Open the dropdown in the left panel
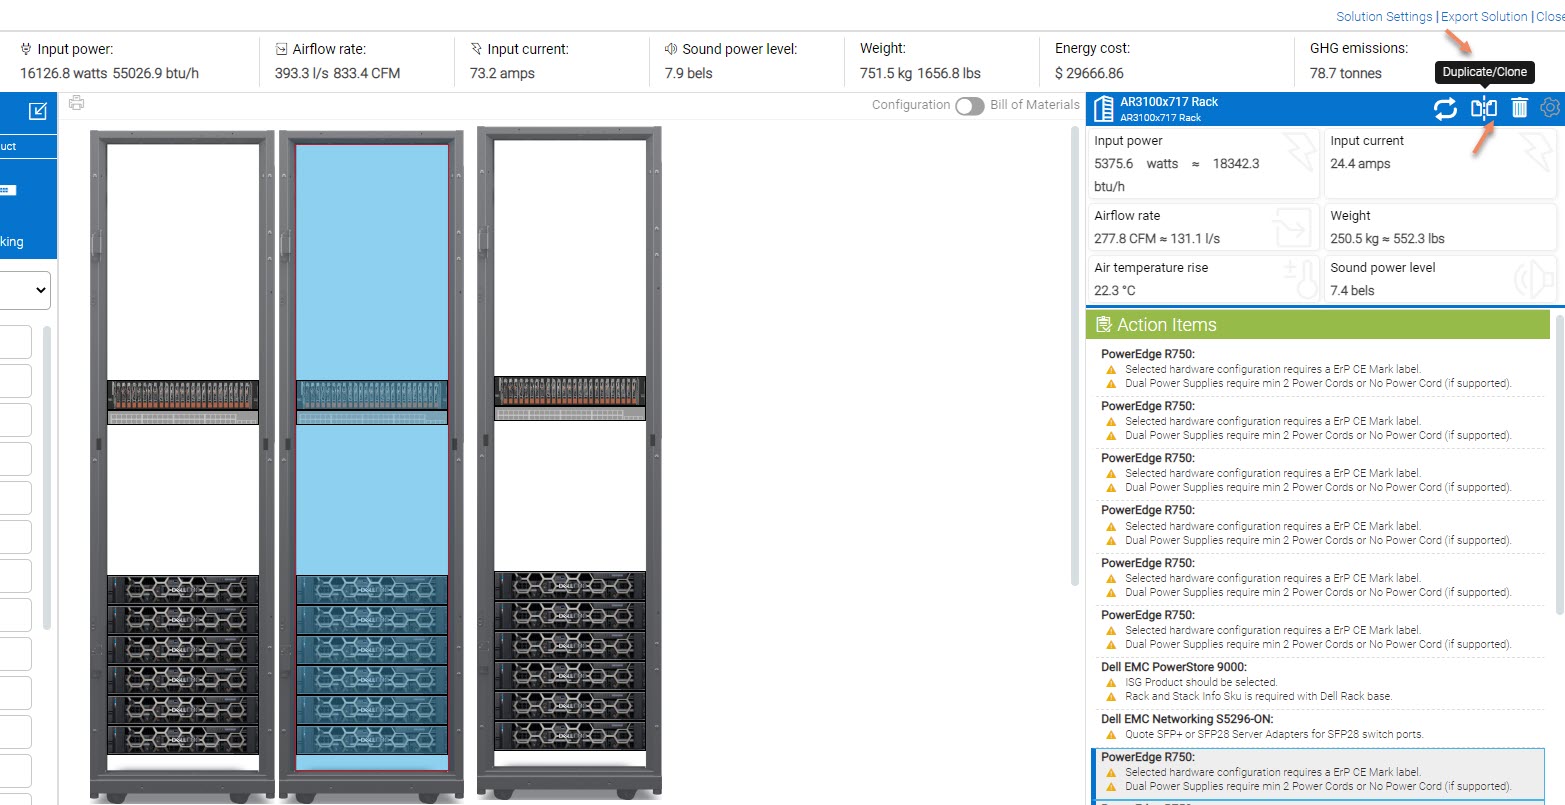The width and height of the screenshot is (1565, 805). click(x=25, y=290)
